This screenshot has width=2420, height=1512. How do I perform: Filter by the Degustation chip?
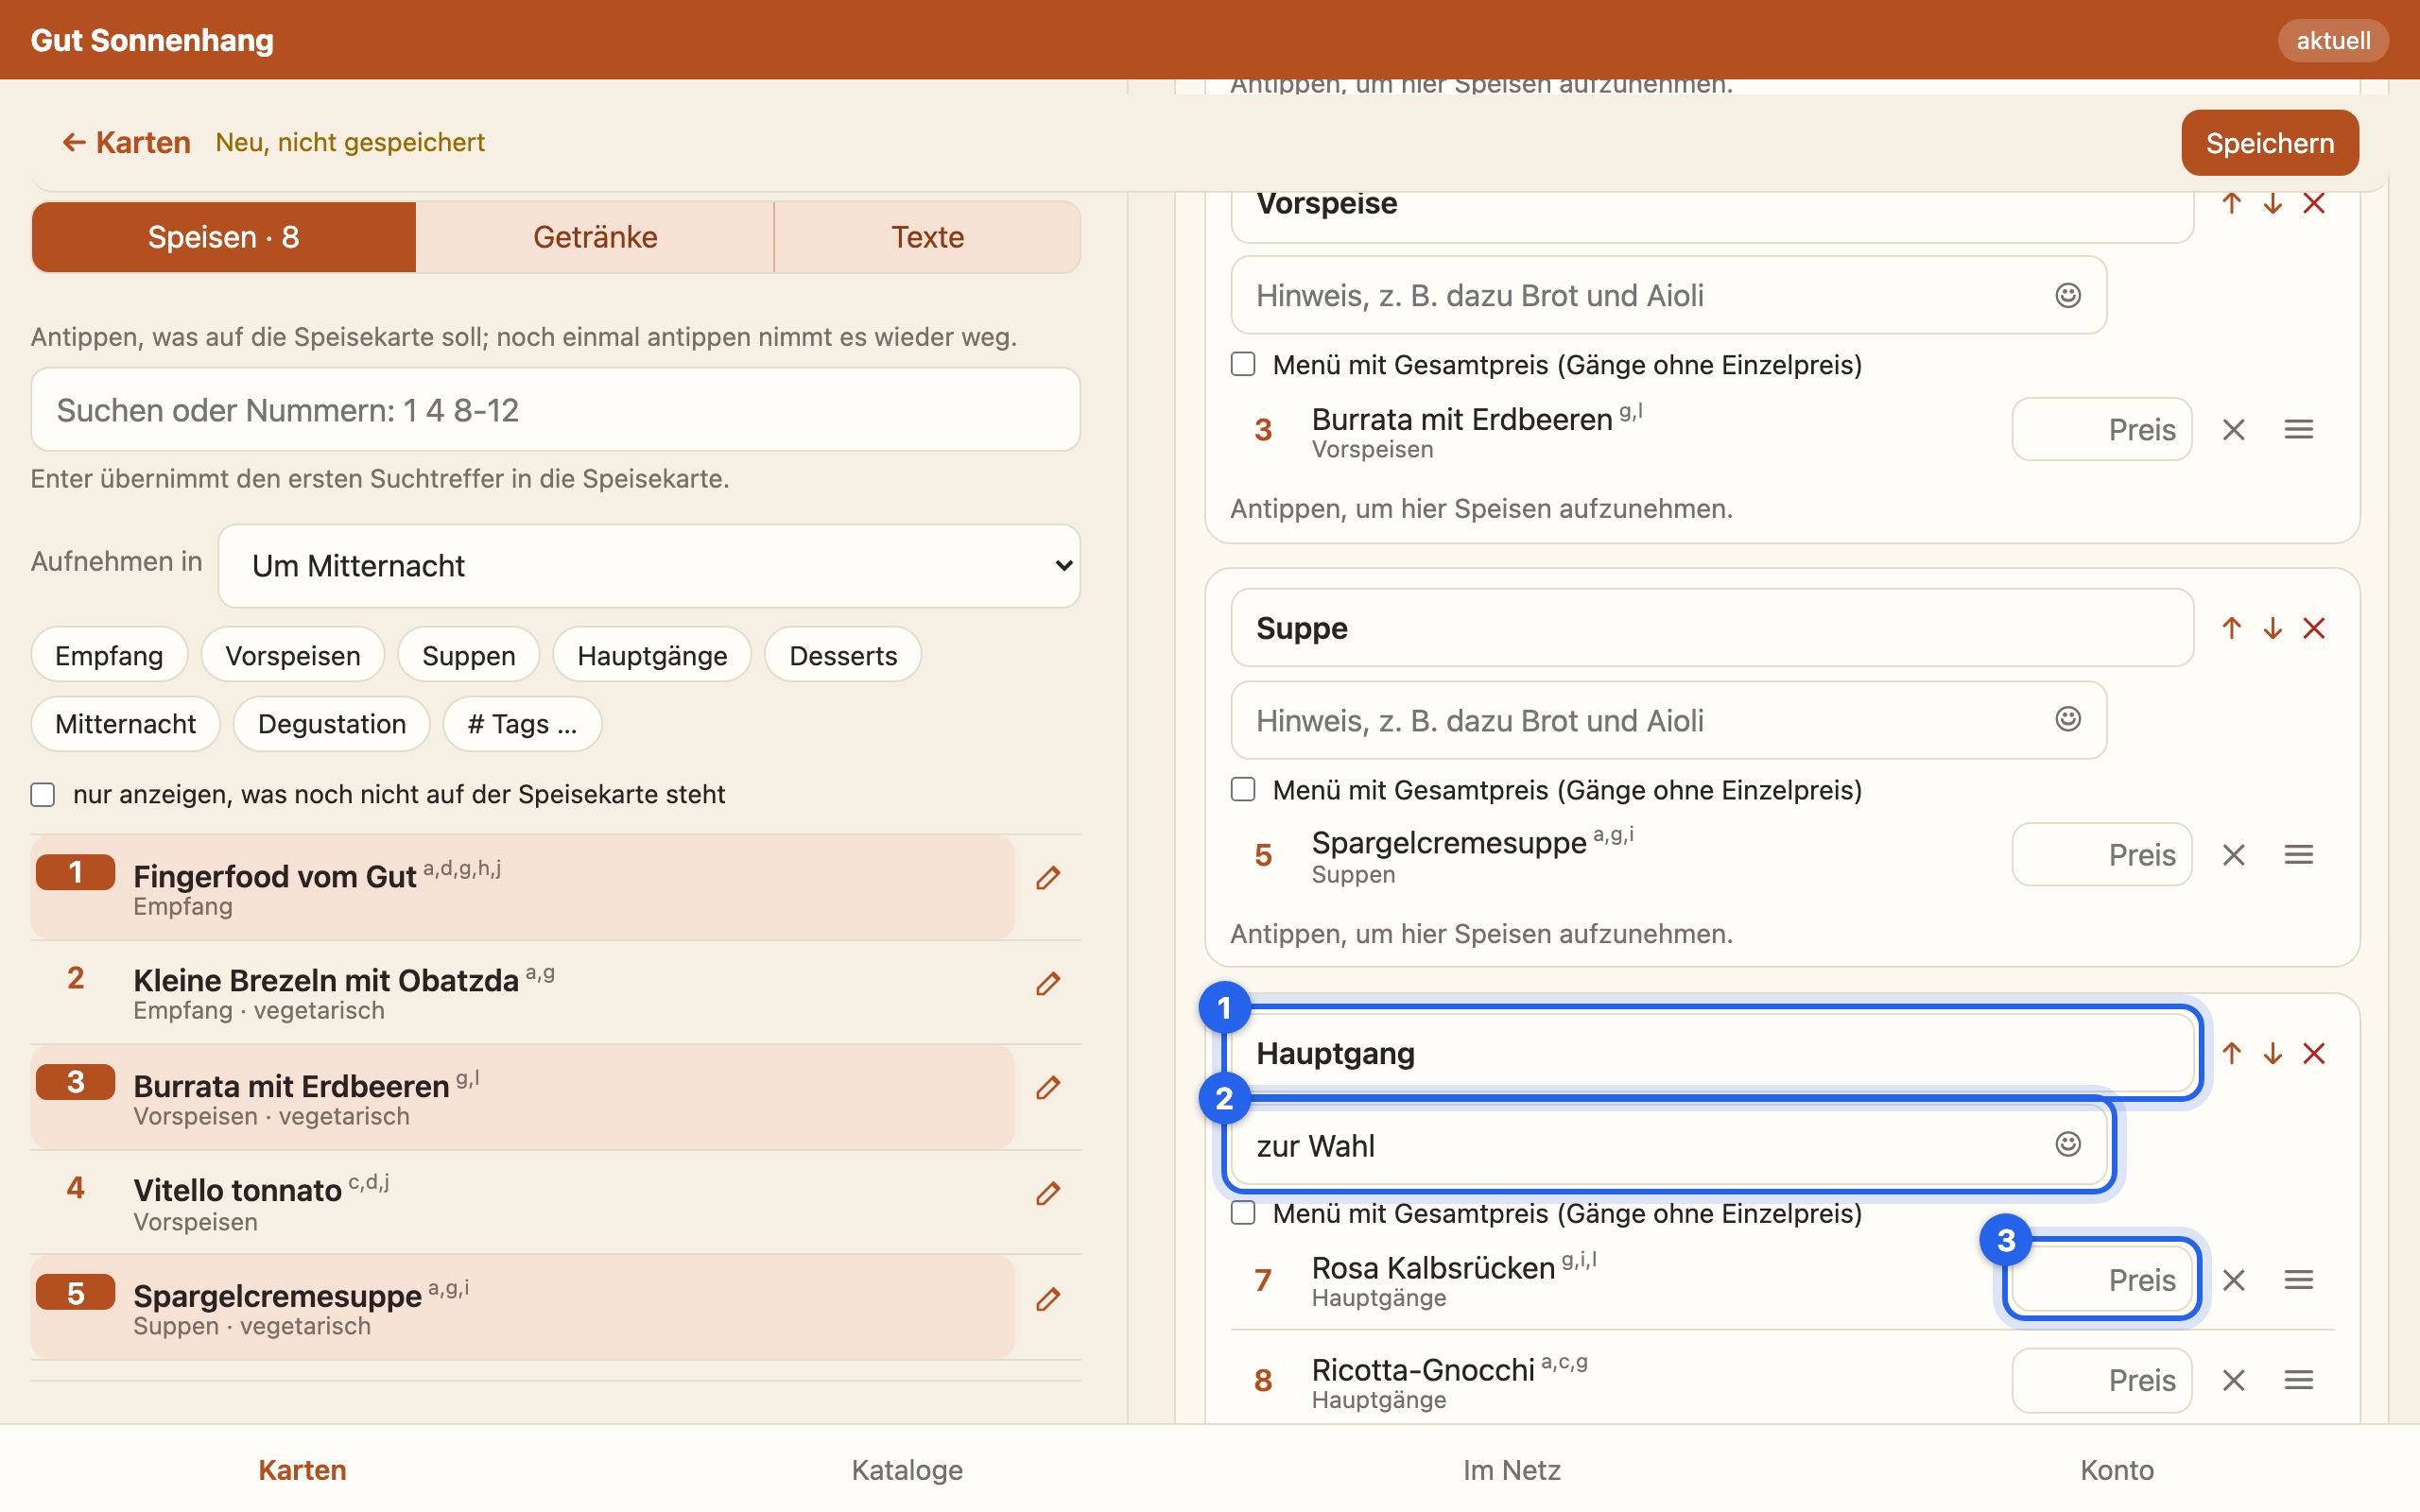coord(332,724)
